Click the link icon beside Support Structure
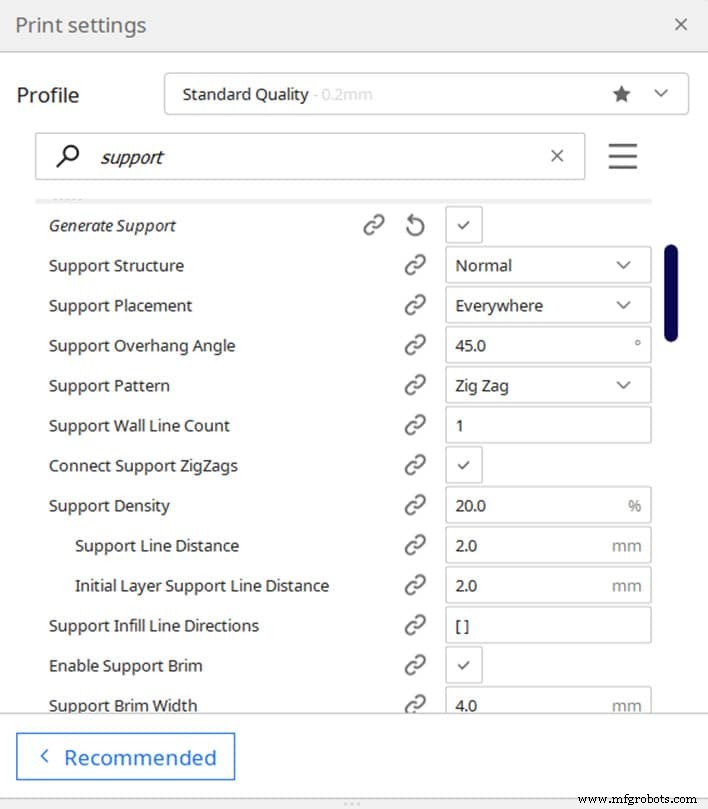Screen dimensions: 708x809 416,265
